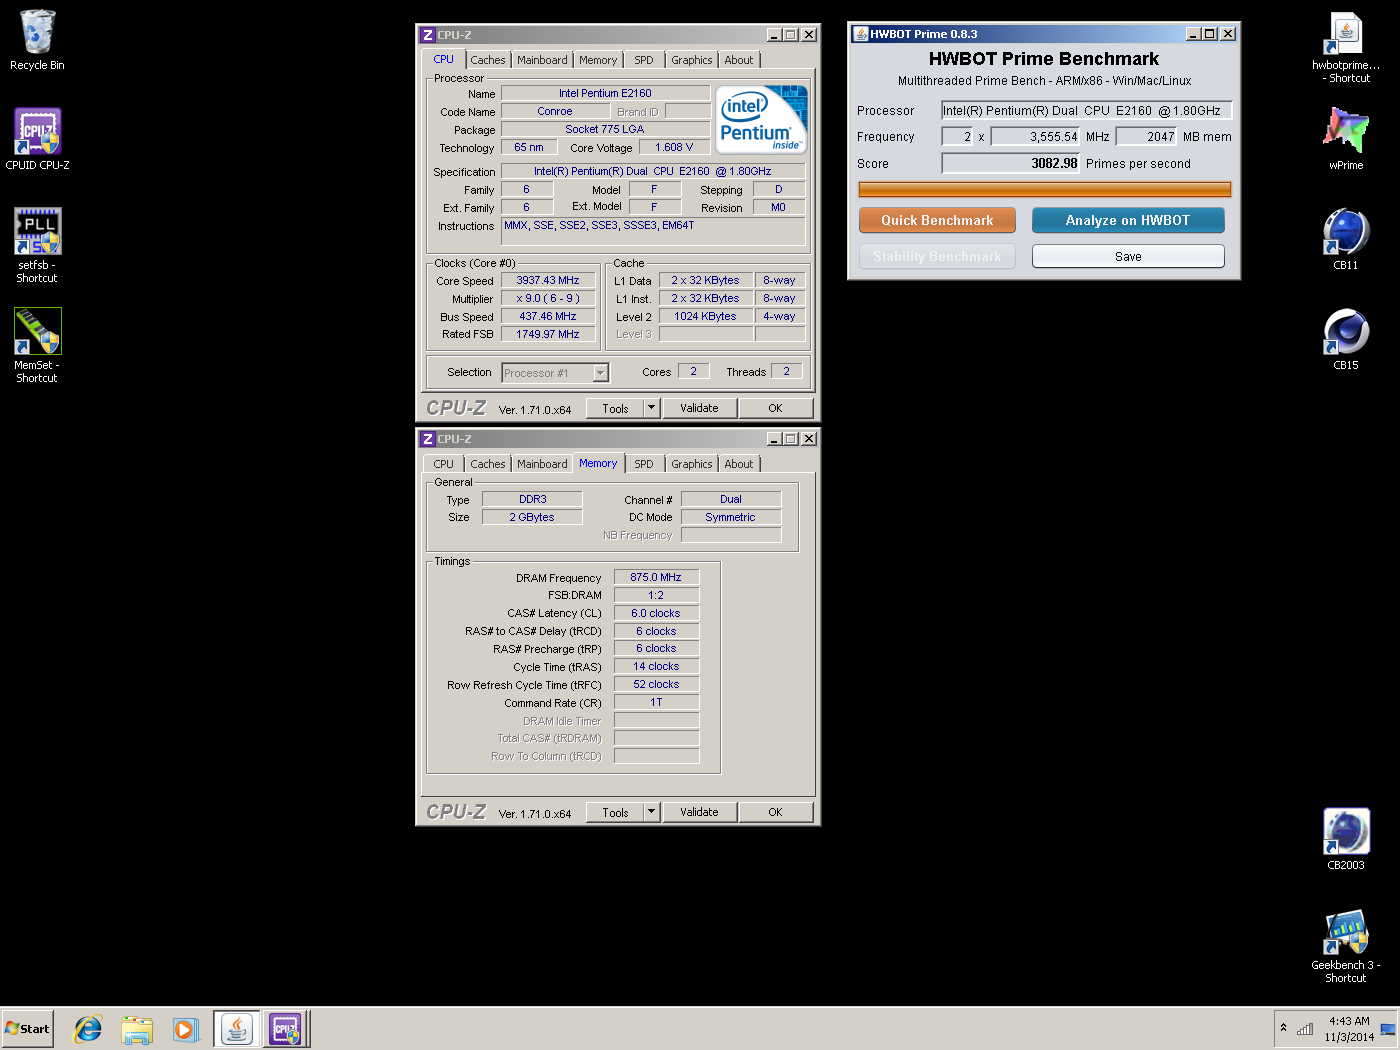Click Bus Speed value 437.46 MHz

pos(548,316)
